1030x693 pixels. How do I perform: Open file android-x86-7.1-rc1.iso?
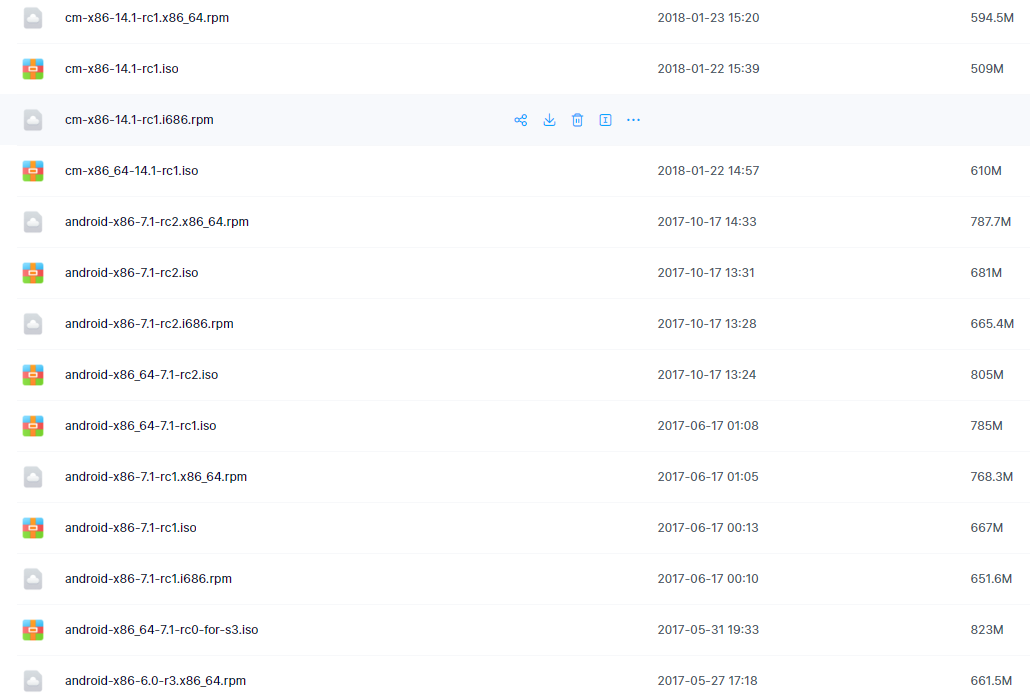pyautogui.click(x=131, y=528)
